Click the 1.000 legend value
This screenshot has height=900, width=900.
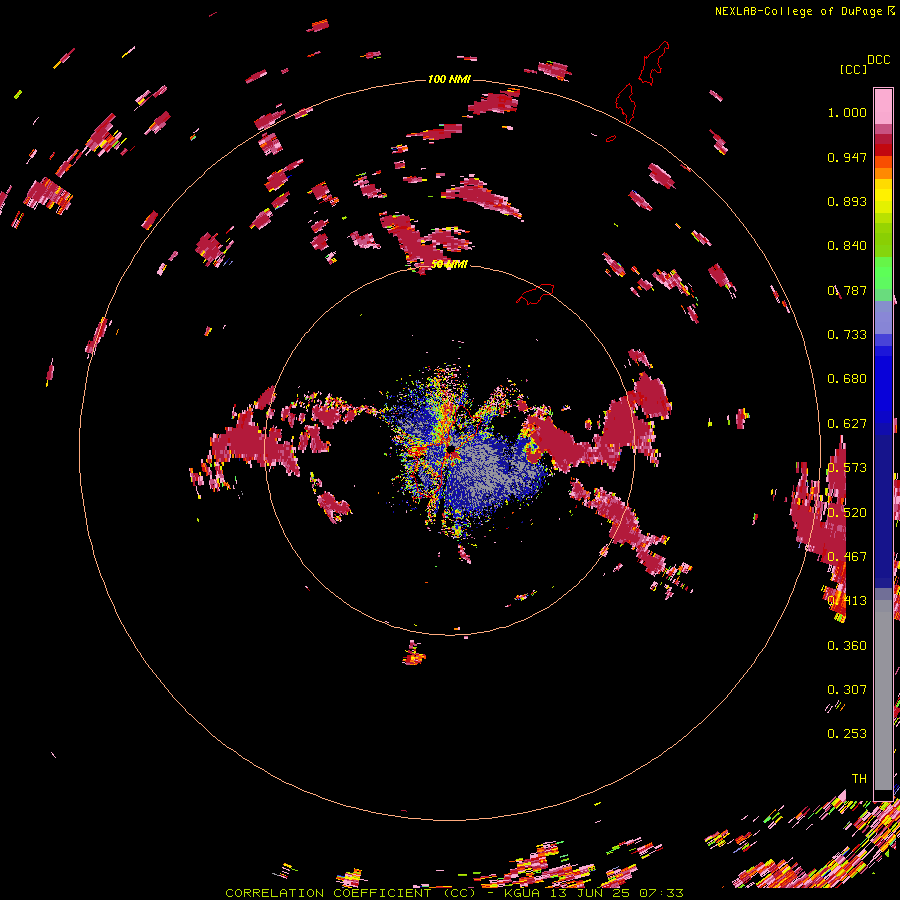(847, 113)
